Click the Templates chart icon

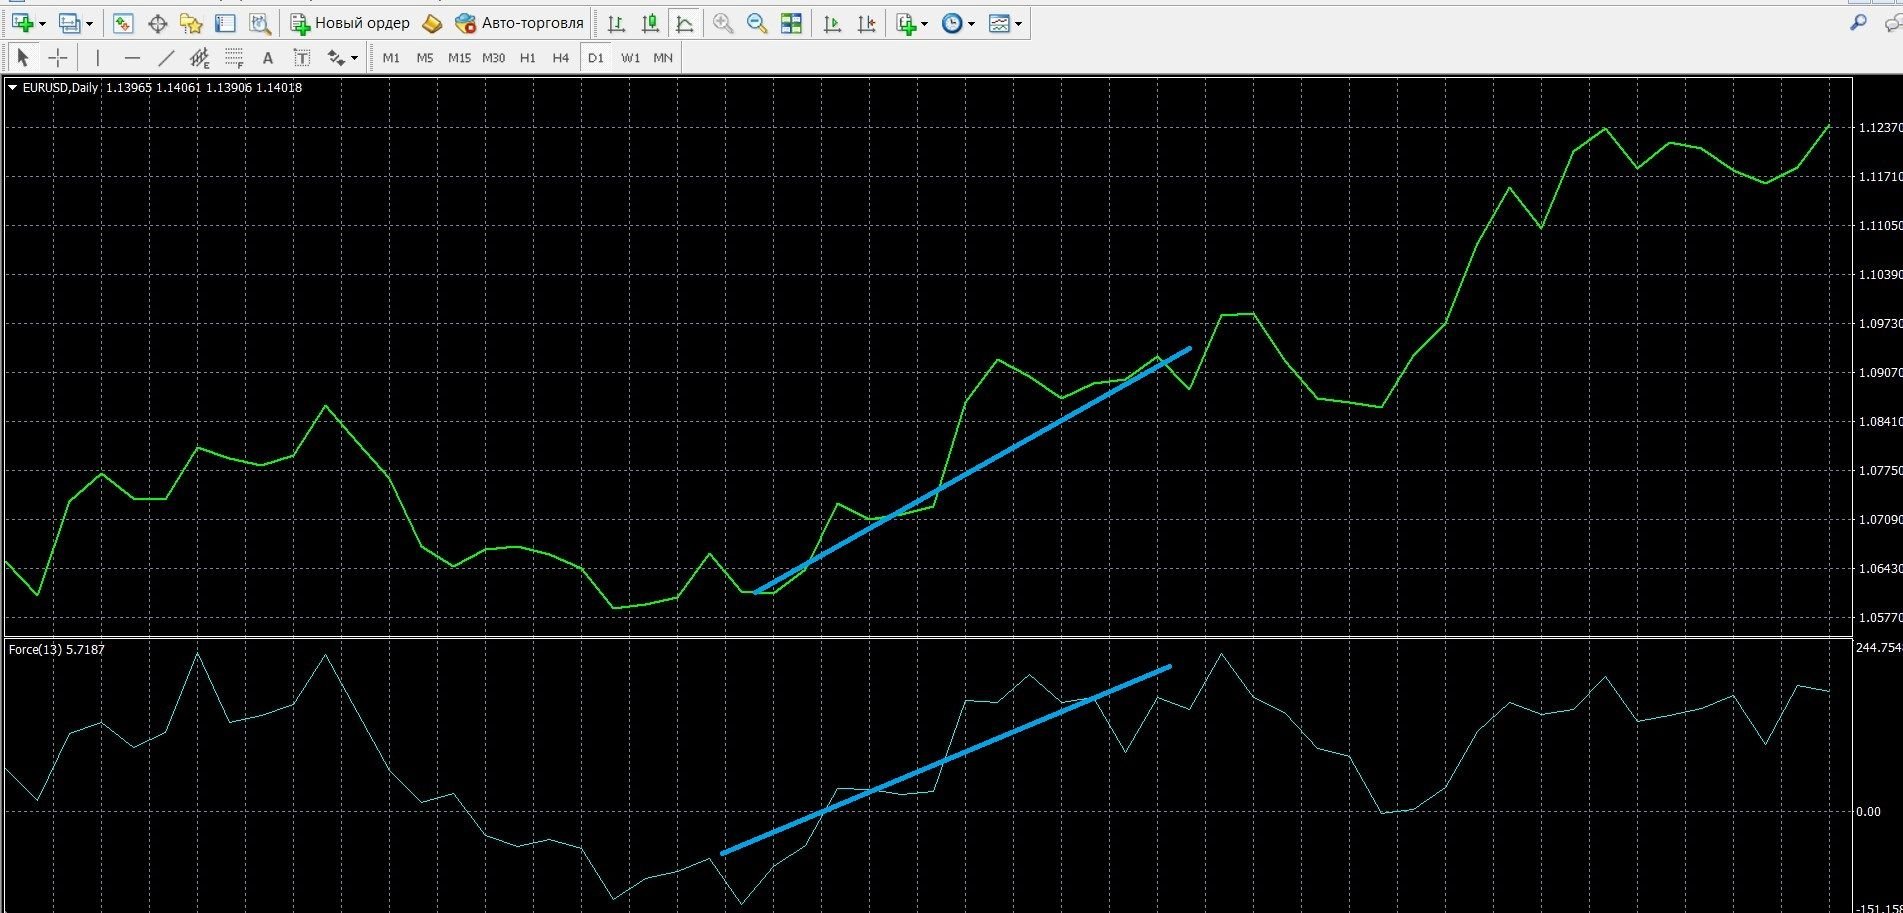[998, 23]
